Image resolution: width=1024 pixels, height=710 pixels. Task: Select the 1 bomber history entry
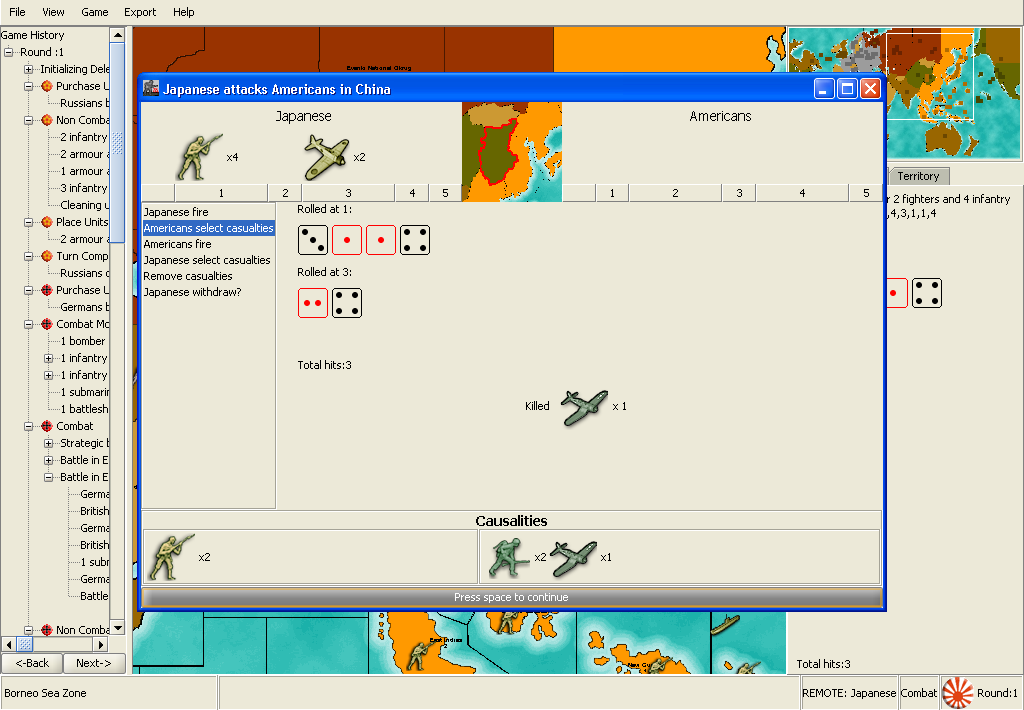coord(83,341)
